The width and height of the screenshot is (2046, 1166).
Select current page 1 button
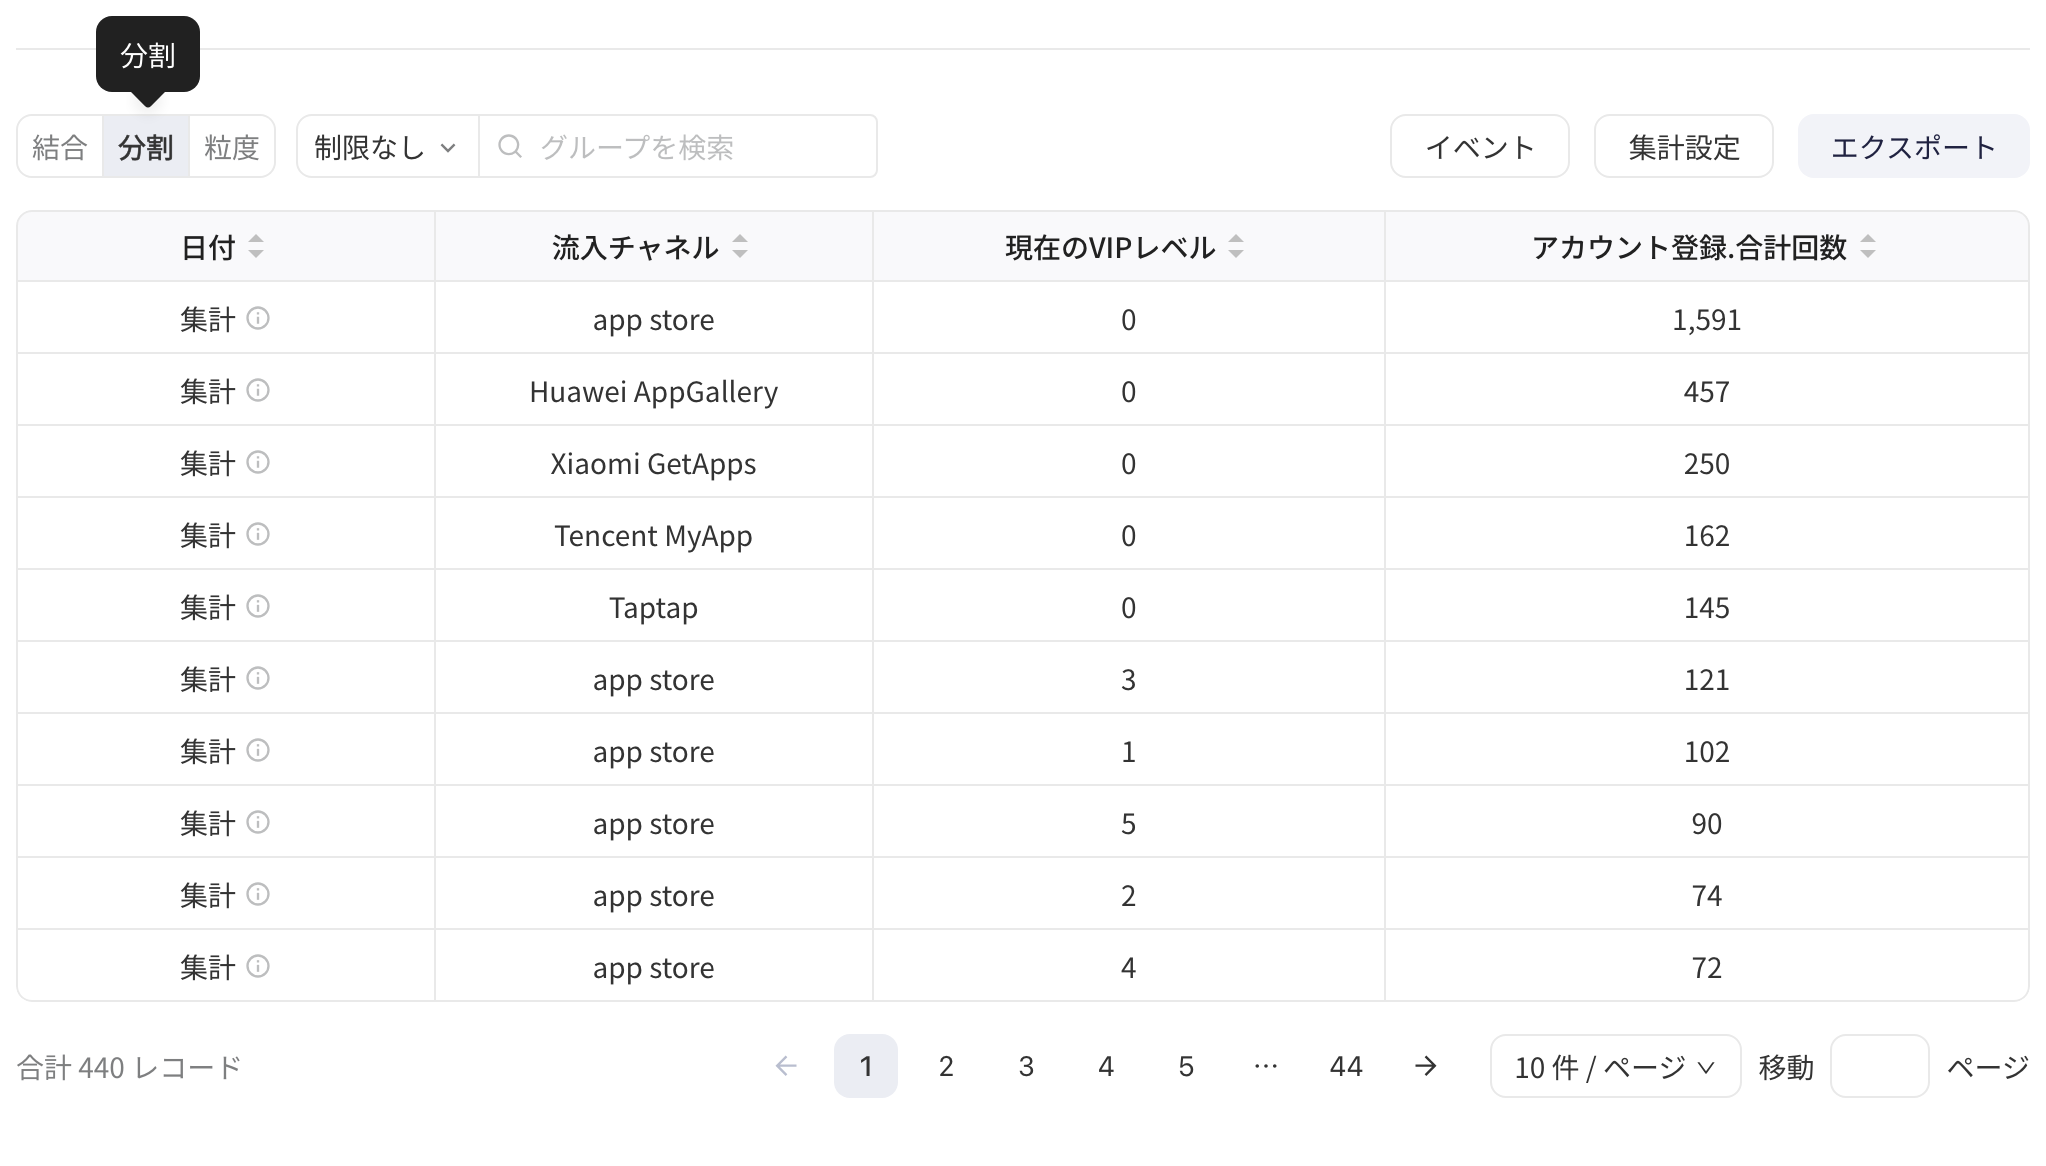[x=866, y=1067]
